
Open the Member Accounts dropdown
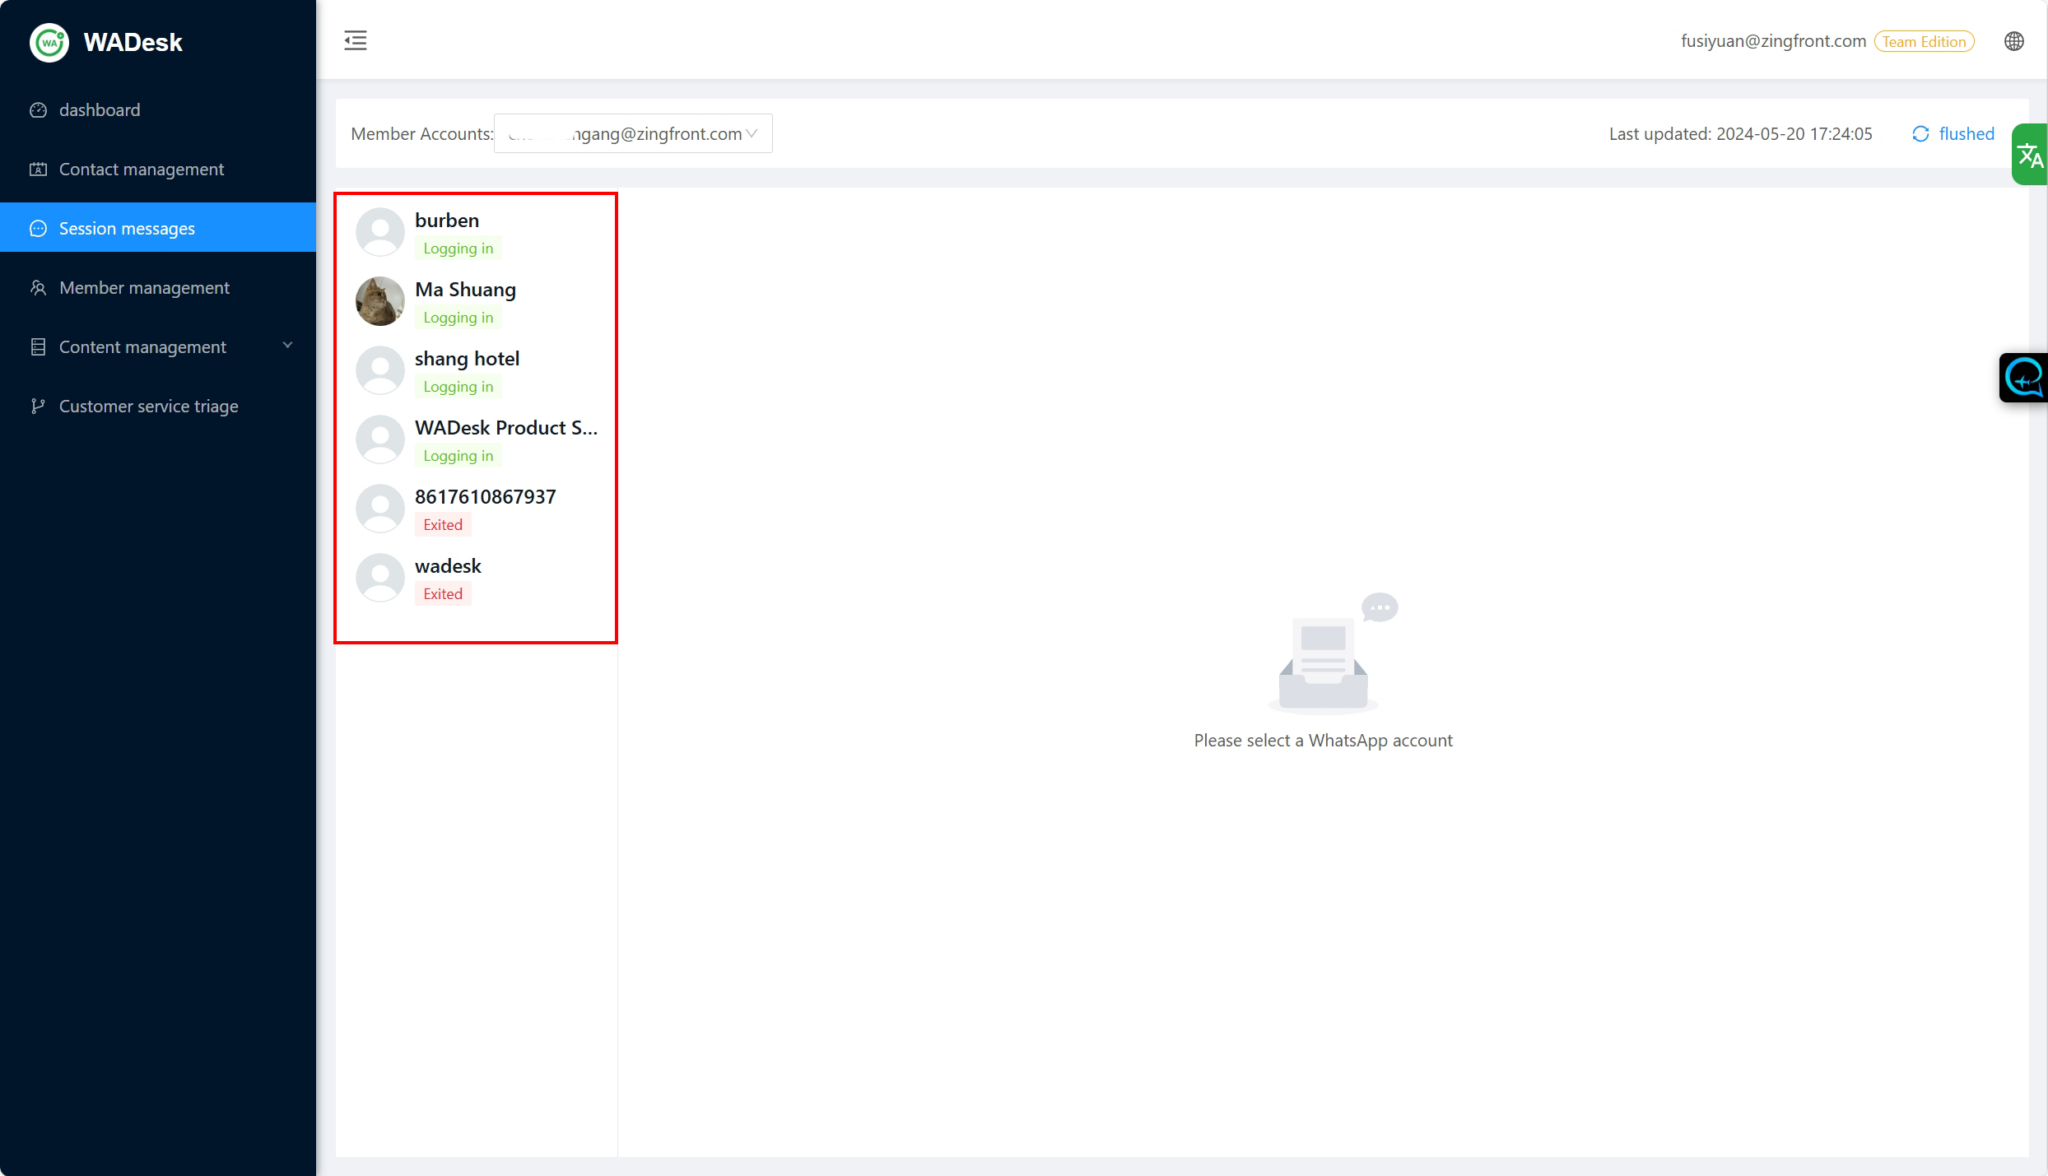pyautogui.click(x=632, y=133)
